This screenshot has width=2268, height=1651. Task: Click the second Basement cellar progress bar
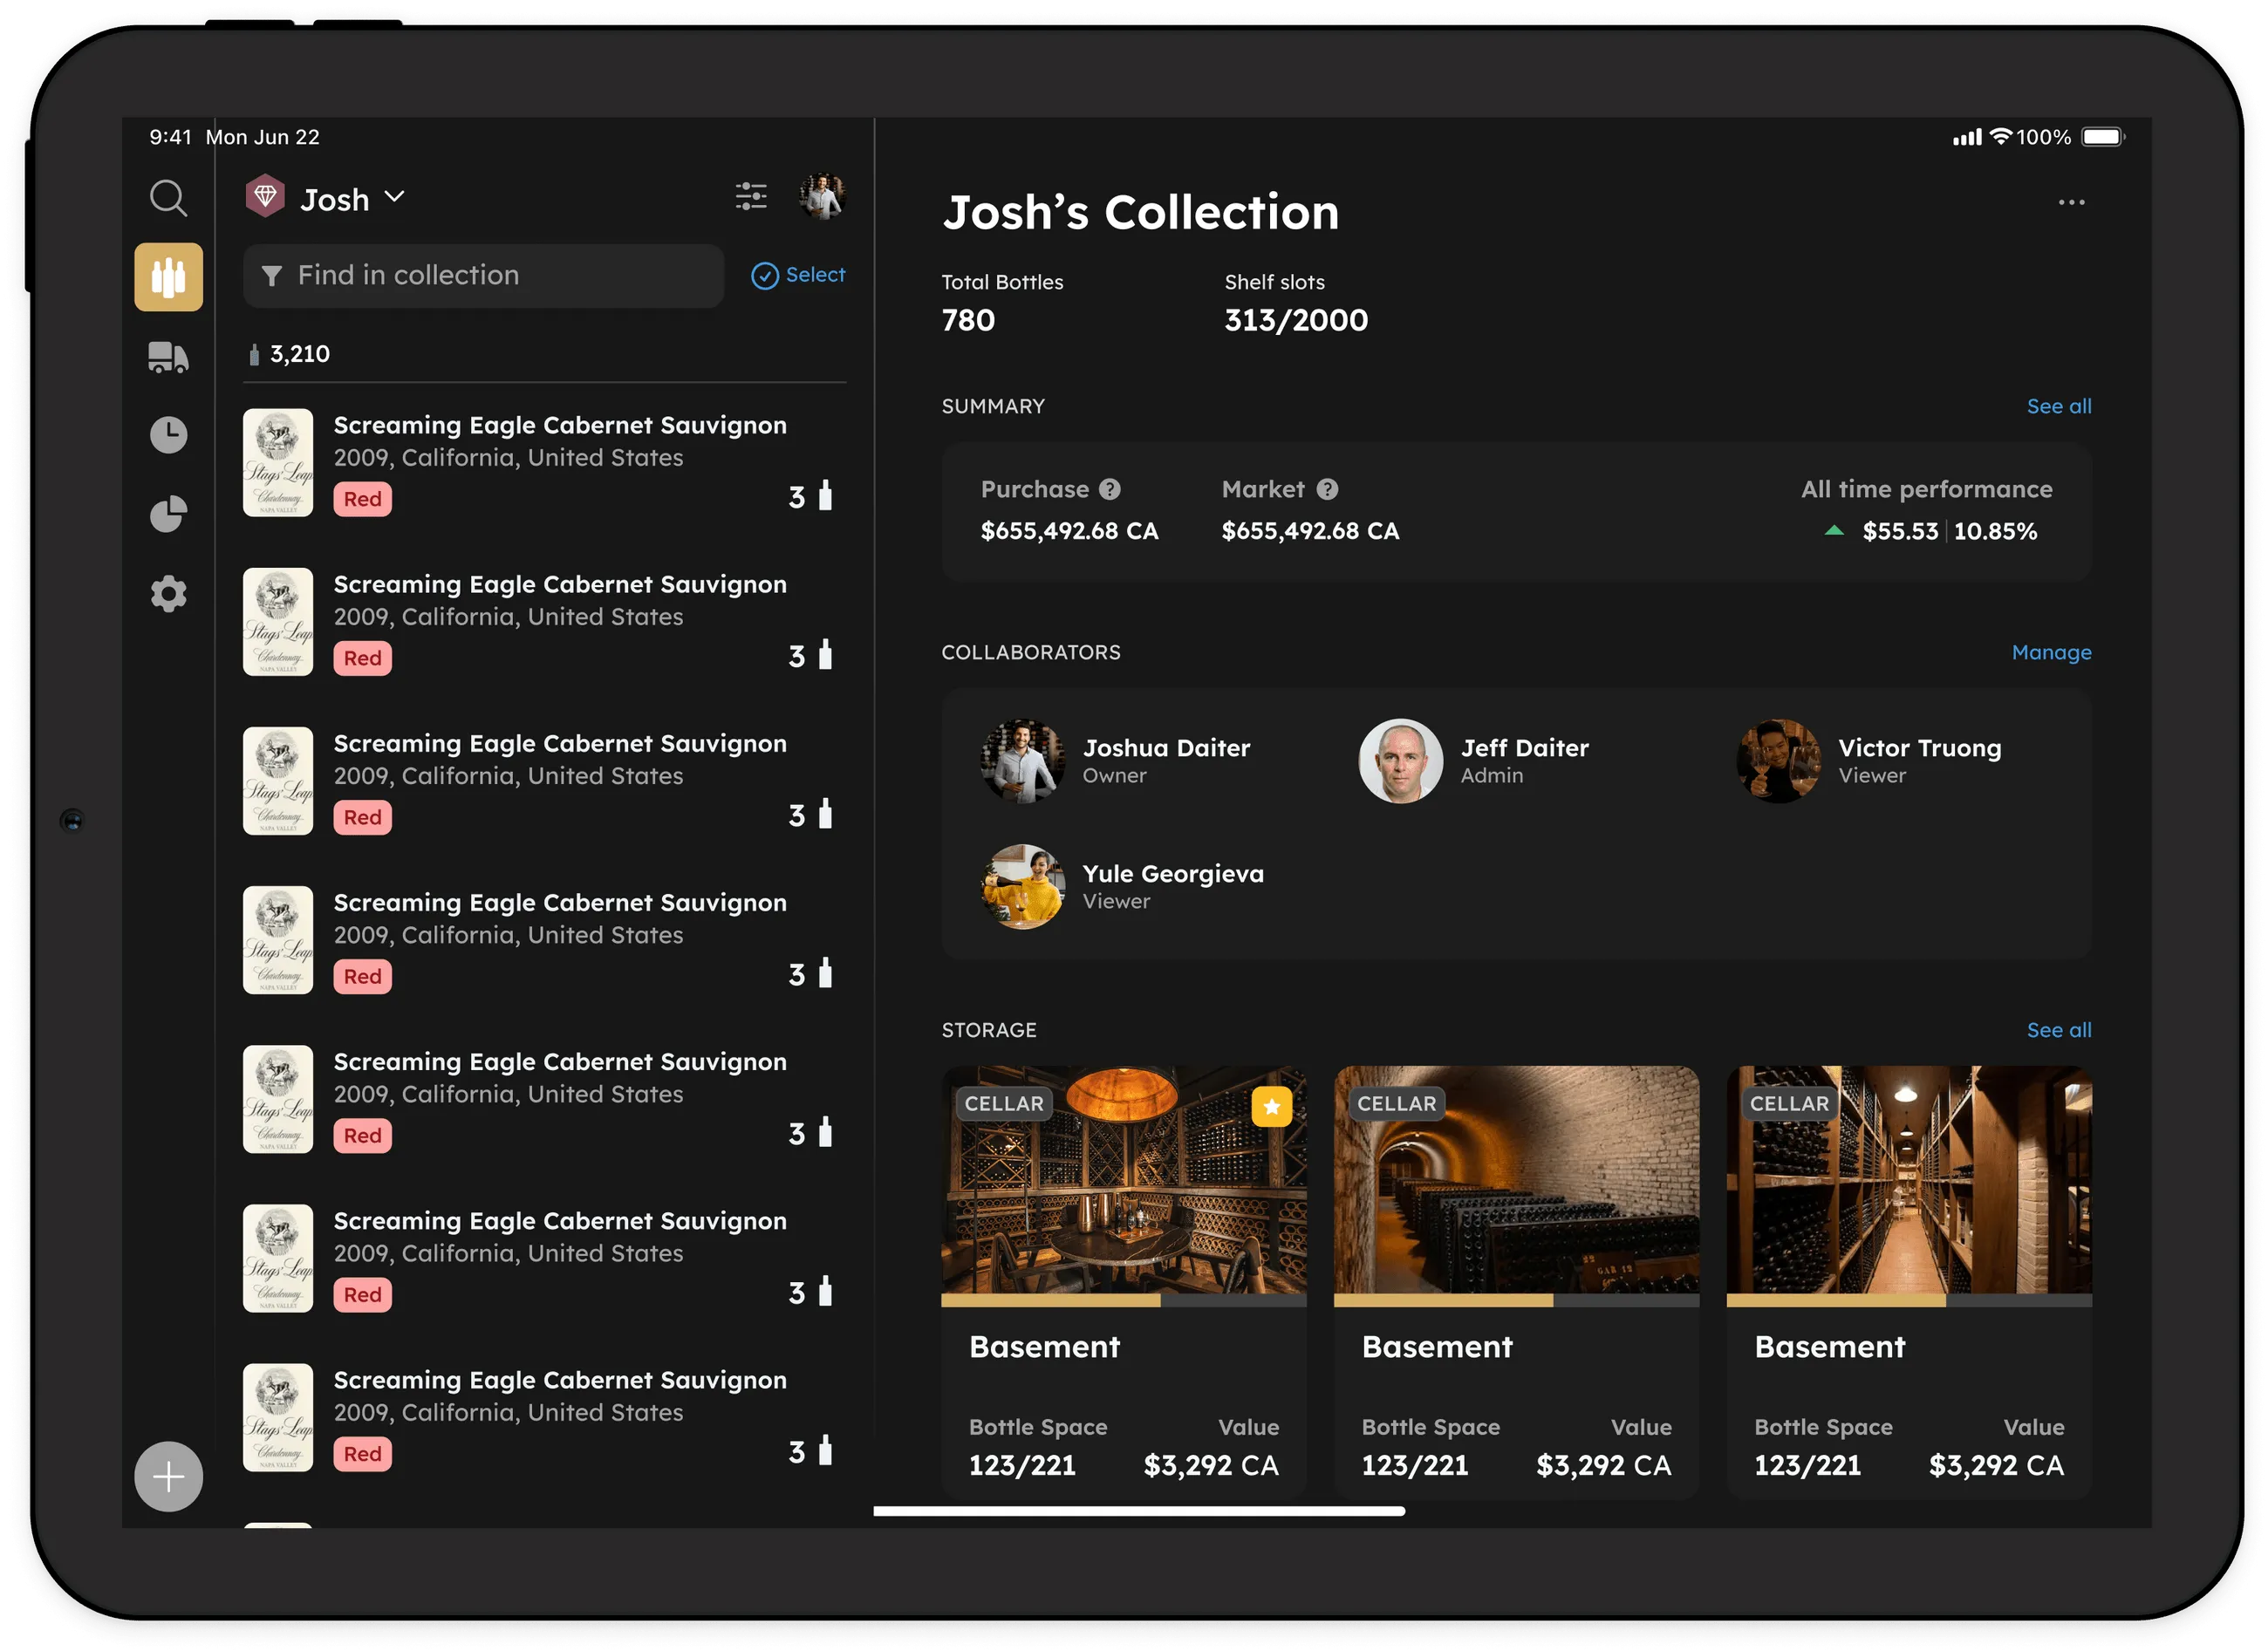[x=1516, y=1300]
